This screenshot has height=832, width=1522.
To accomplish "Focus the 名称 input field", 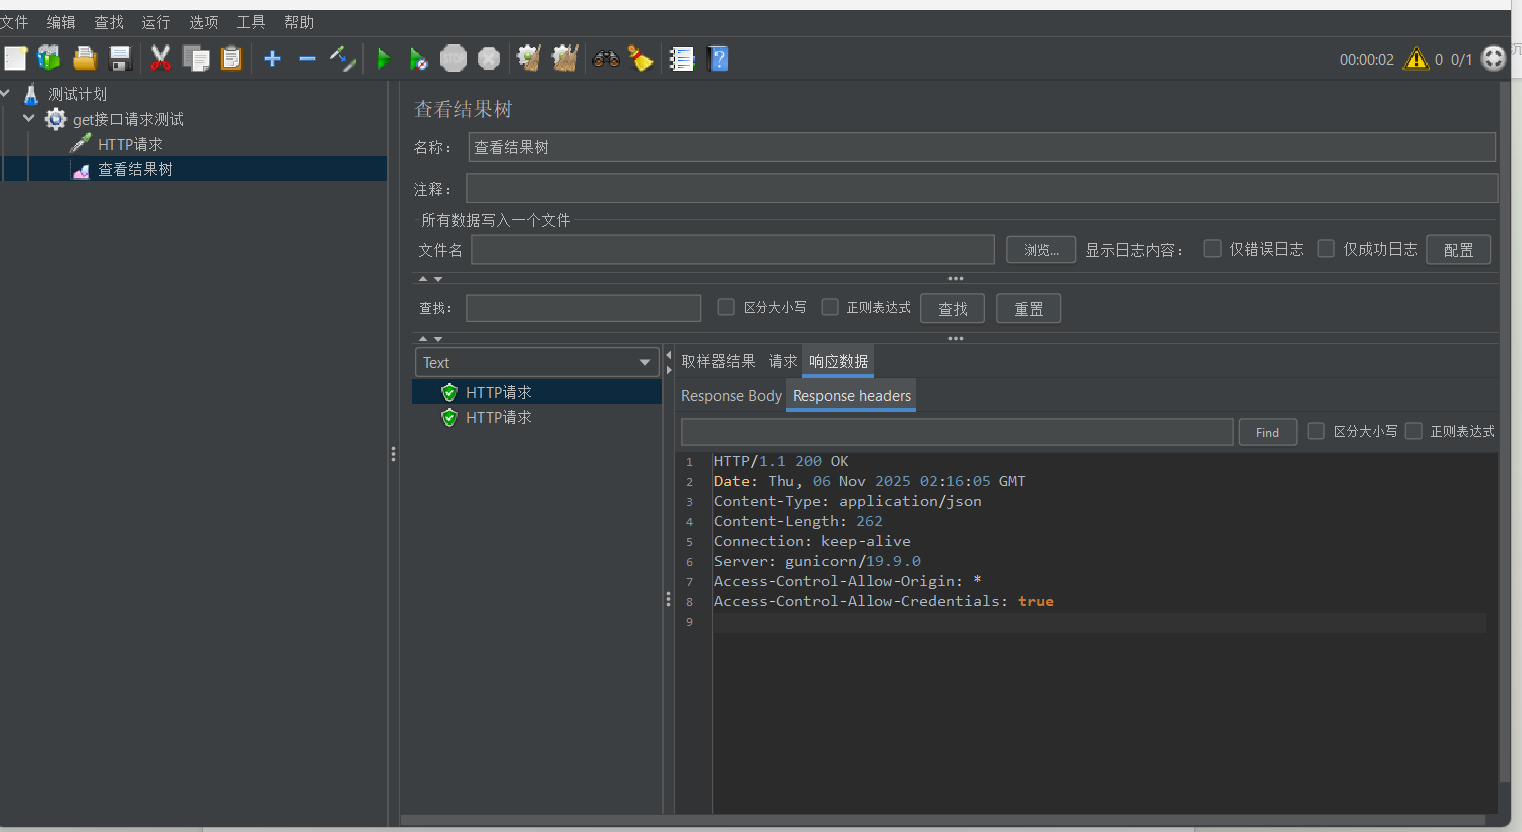I will (982, 147).
